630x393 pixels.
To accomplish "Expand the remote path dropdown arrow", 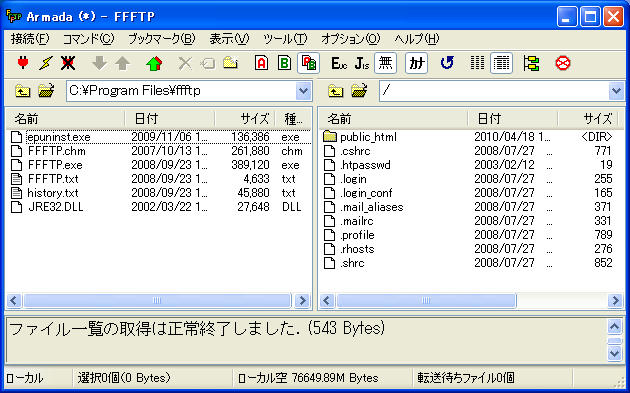I will click(616, 91).
